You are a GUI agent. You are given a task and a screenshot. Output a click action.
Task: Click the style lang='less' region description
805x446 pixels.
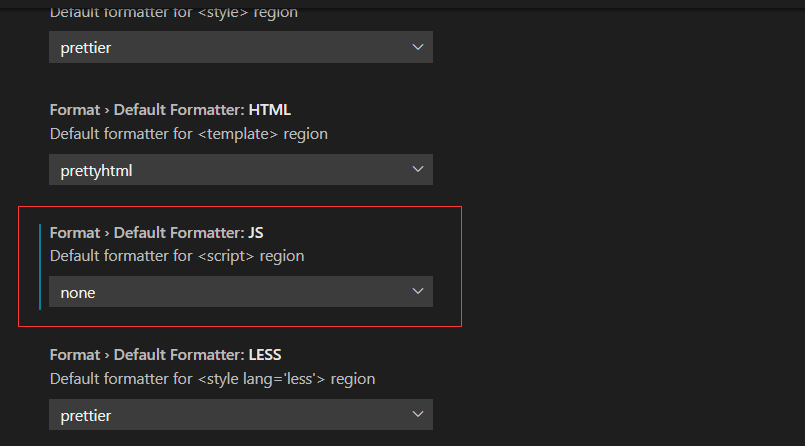point(212,379)
